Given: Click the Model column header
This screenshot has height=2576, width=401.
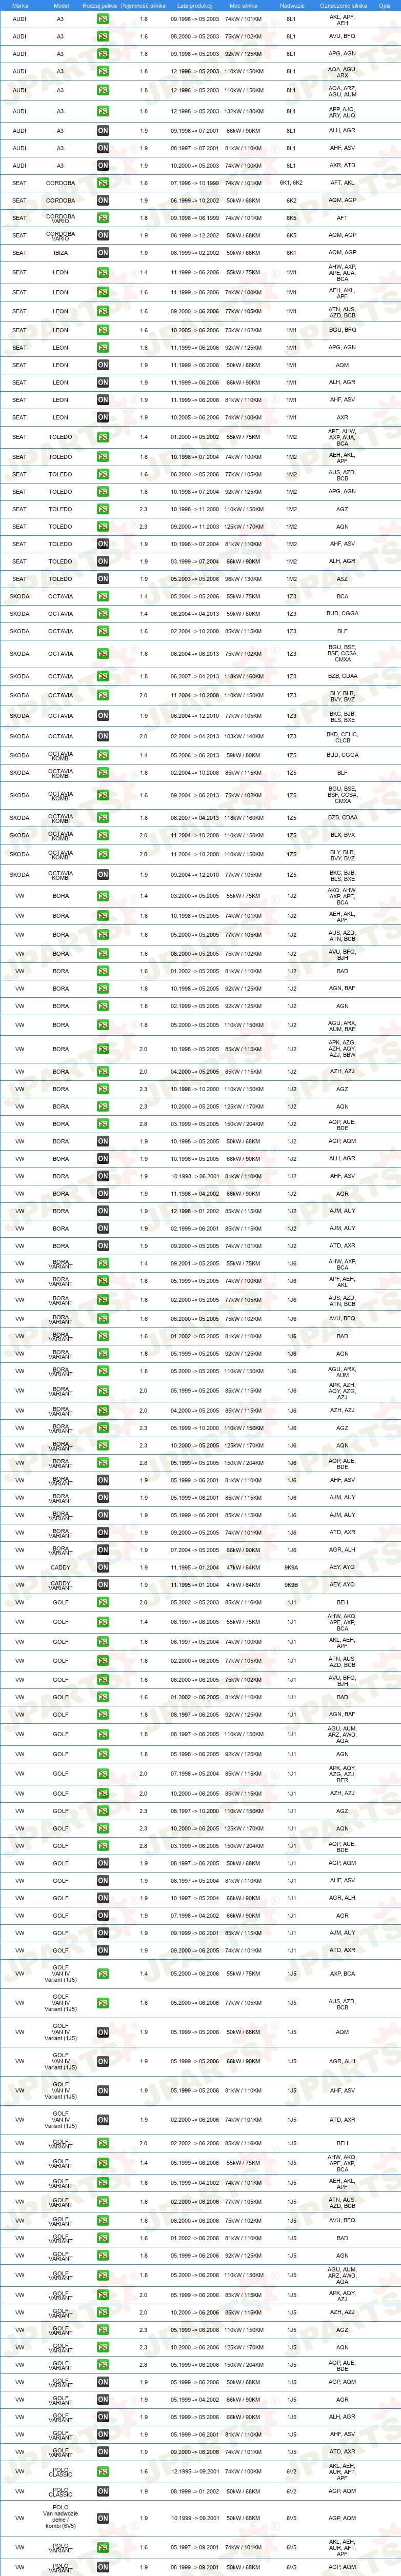Looking at the screenshot, I should pos(61,5).
